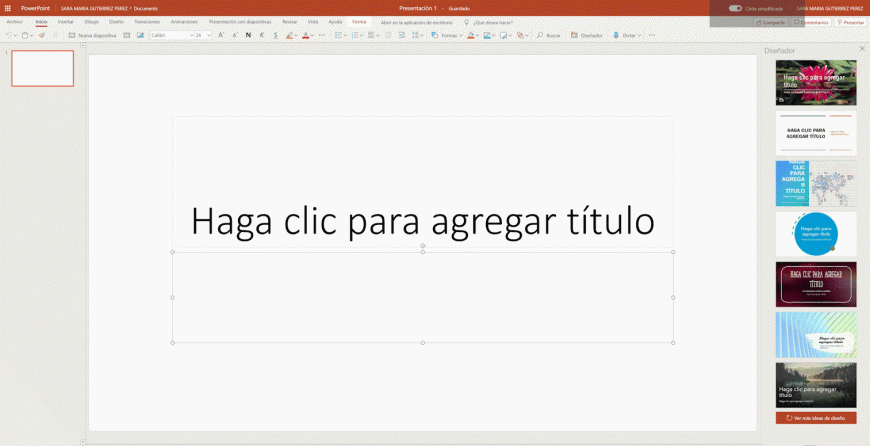Apply the shape fill color bucket

[471, 36]
